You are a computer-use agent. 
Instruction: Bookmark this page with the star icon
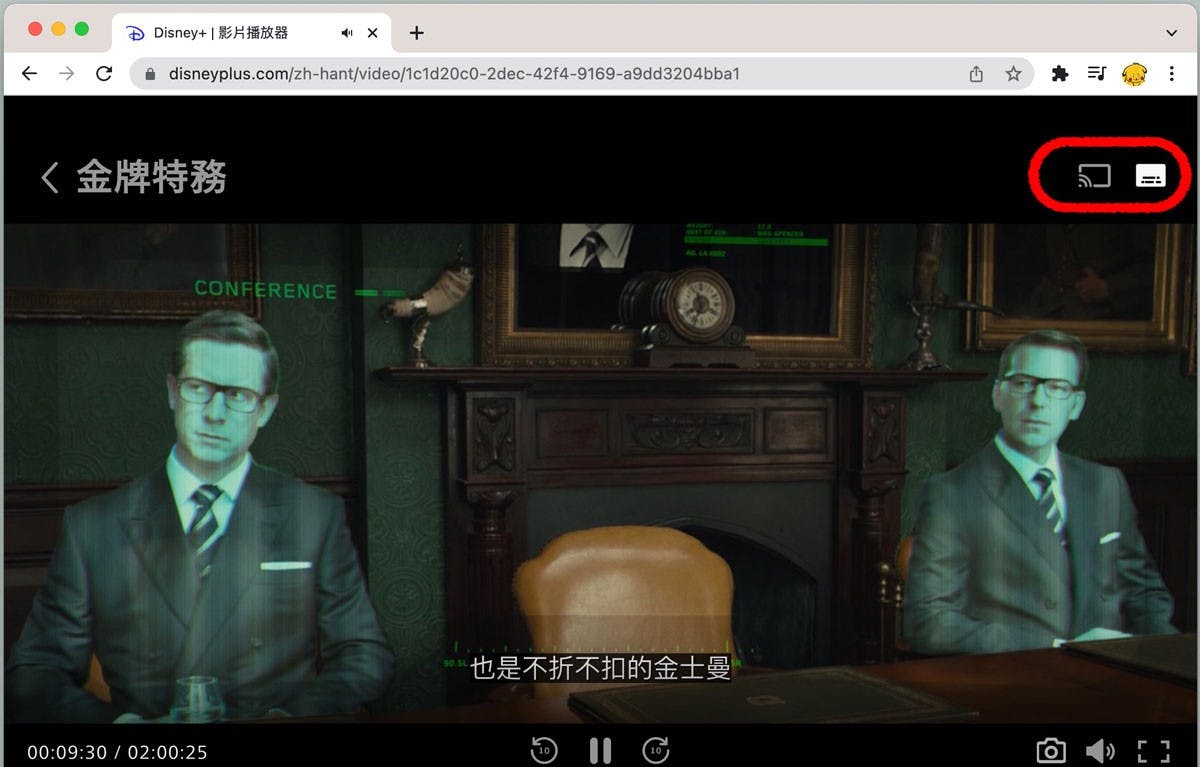[1013, 74]
